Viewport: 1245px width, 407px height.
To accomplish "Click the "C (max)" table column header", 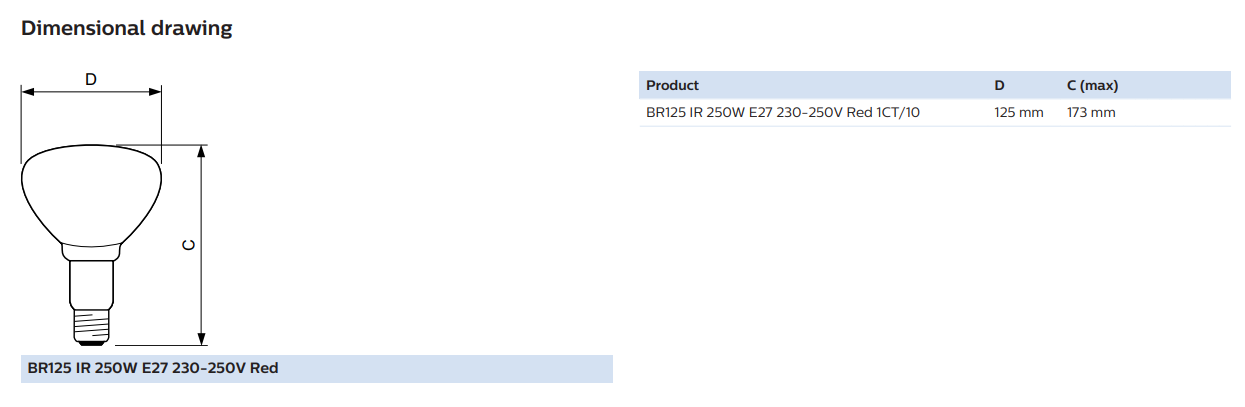I will [x=1092, y=85].
